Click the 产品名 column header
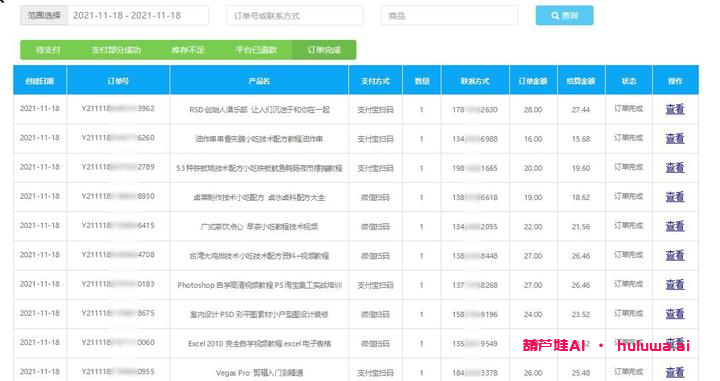 259,81
